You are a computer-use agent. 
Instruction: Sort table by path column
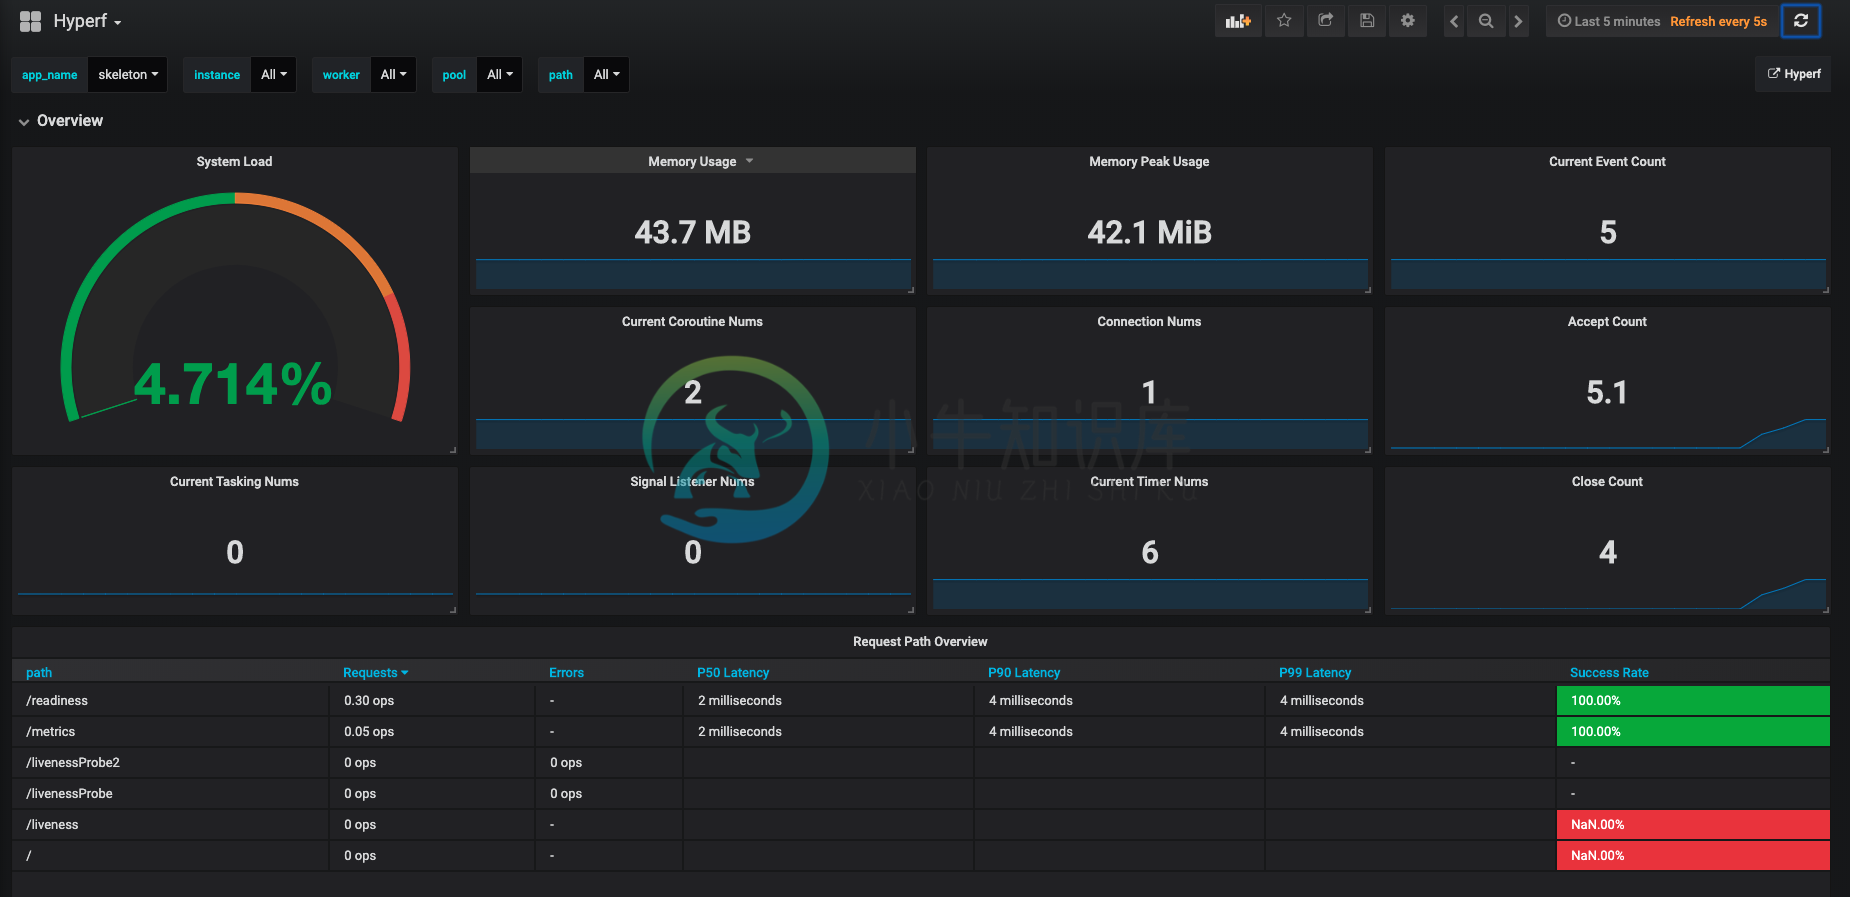tap(39, 673)
